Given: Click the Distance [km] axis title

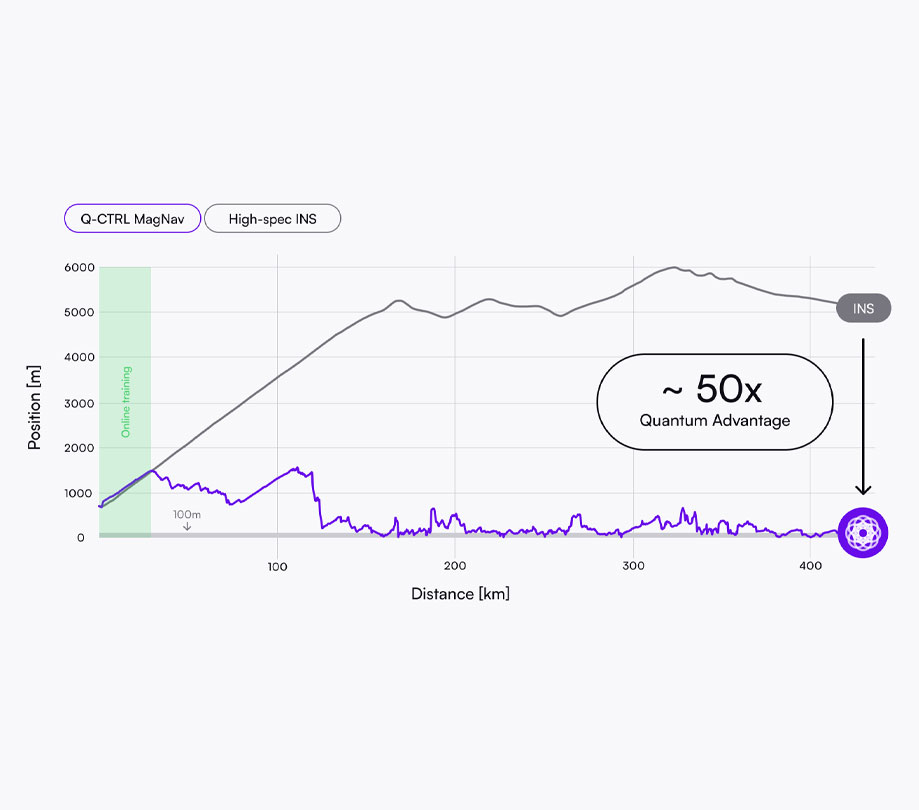Looking at the screenshot, I should 461,594.
